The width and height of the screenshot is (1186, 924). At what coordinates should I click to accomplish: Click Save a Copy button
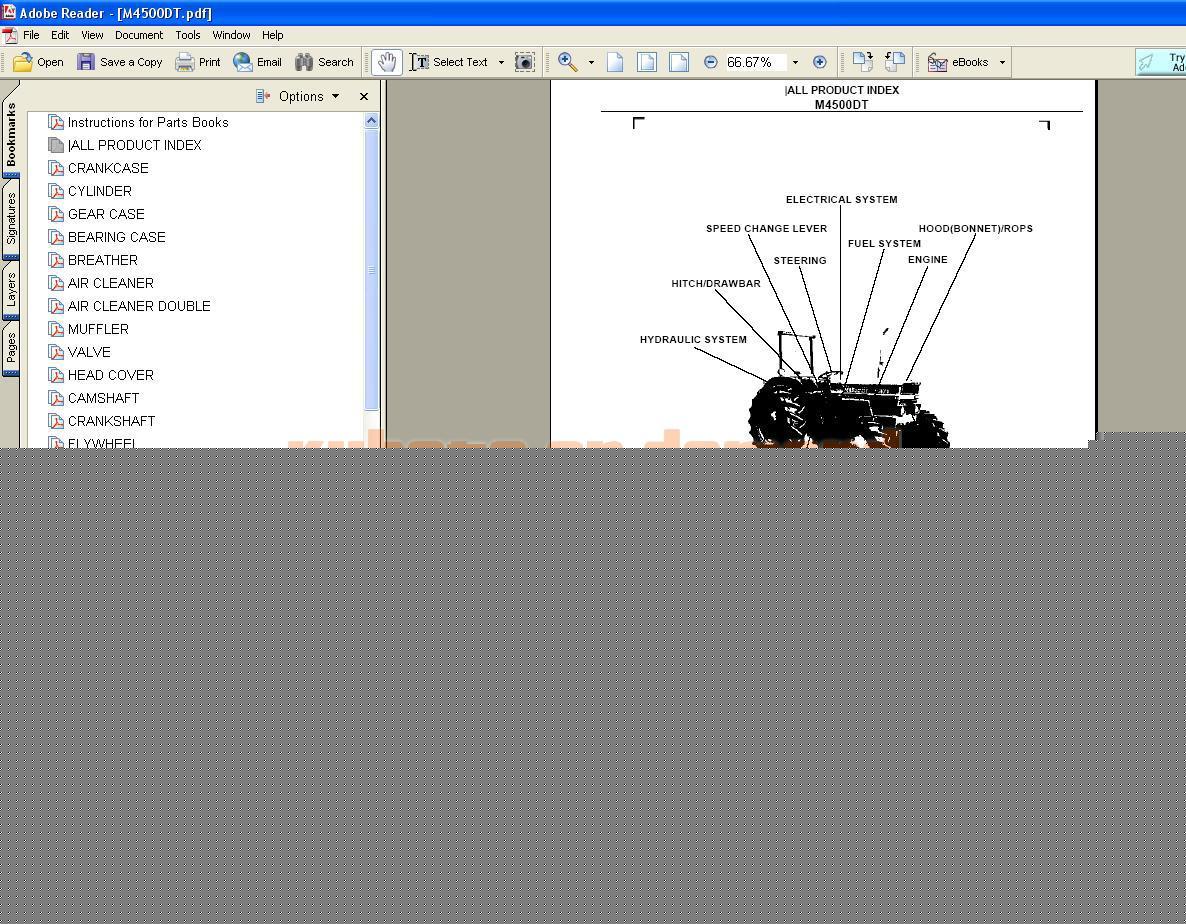point(120,62)
